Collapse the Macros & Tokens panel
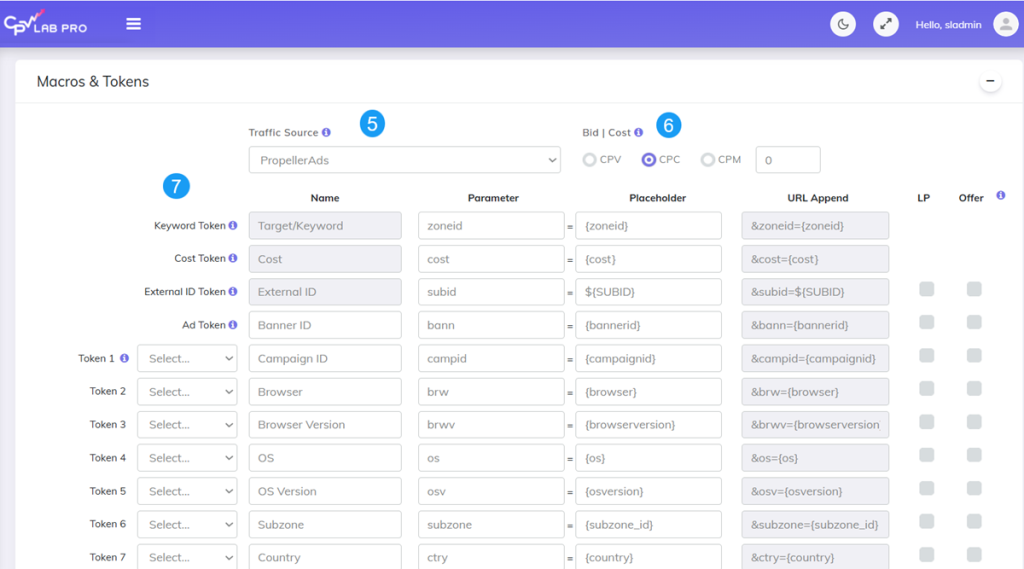1024x569 pixels. [990, 81]
